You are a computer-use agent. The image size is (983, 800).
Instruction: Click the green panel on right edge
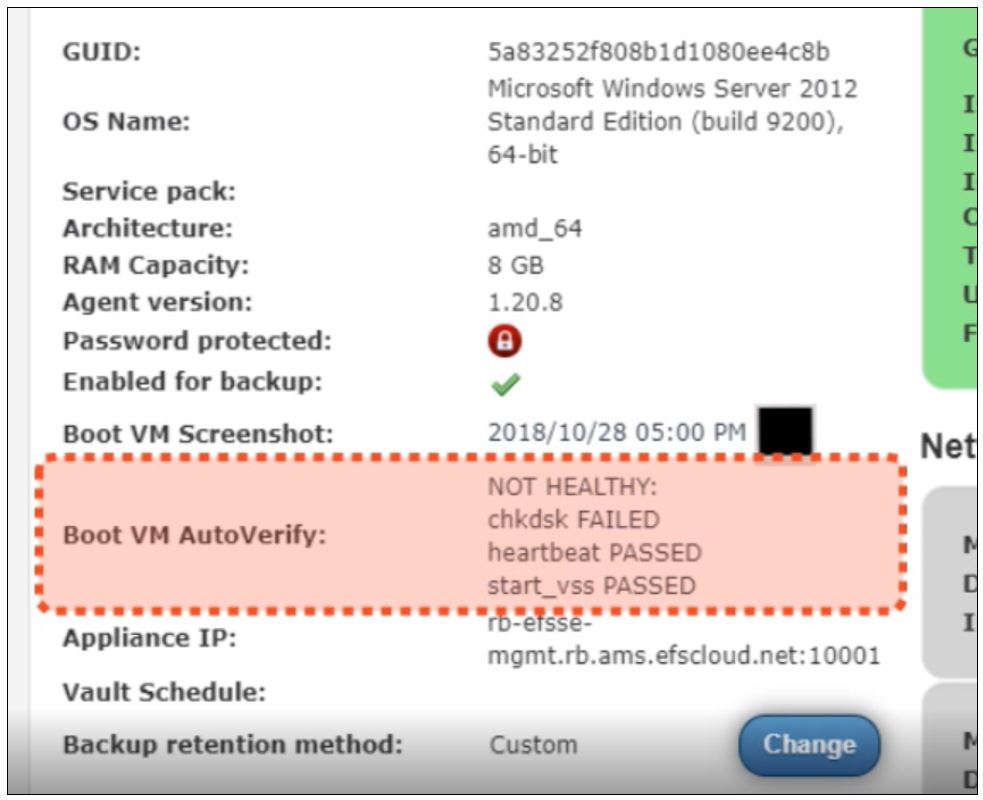[x=950, y=199]
